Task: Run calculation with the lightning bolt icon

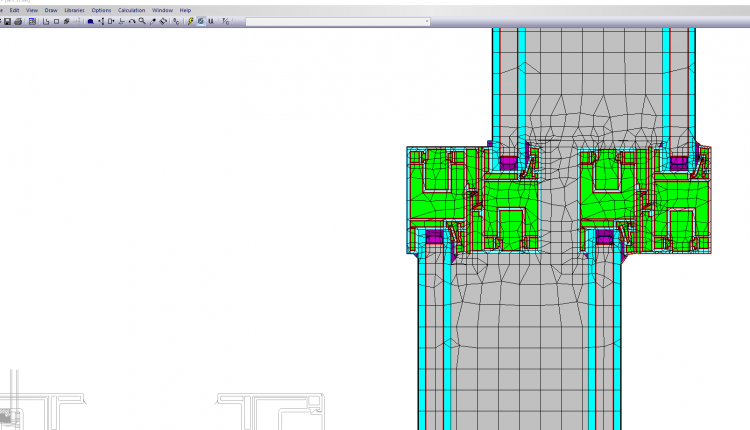Action: click(x=190, y=21)
